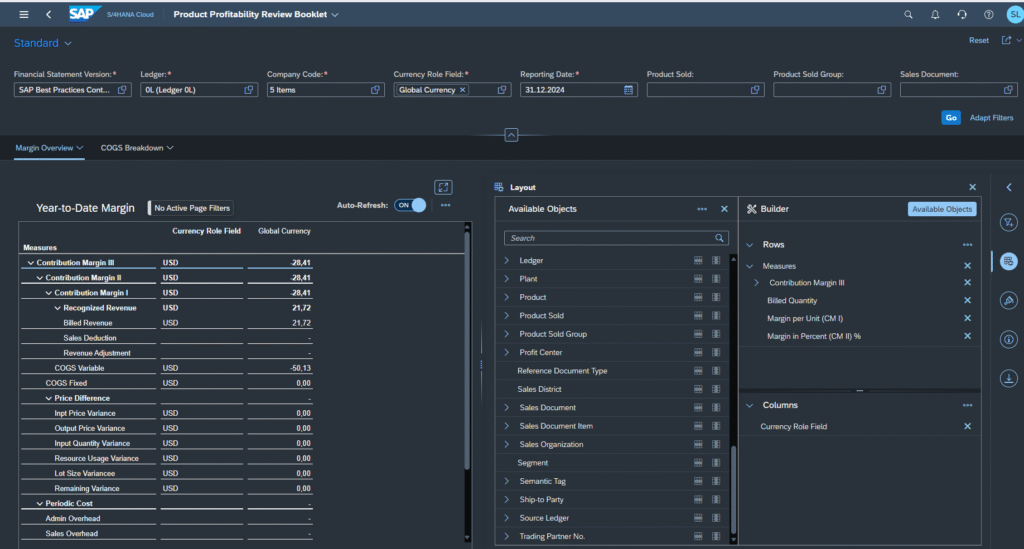Open value help for Financial Statement Version
The height and width of the screenshot is (549, 1024).
point(122,90)
